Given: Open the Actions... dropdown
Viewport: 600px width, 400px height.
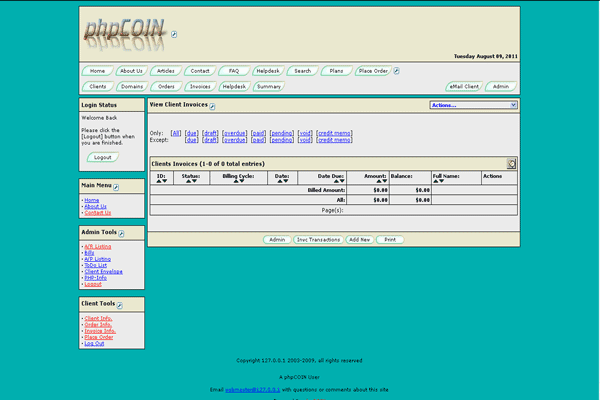Looking at the screenshot, I should (x=473, y=105).
